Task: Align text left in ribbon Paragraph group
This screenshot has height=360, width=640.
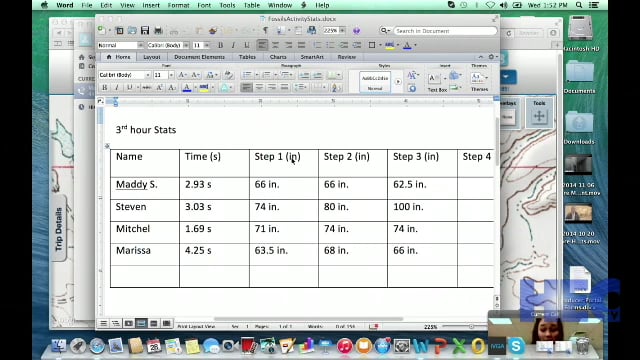Action: (246, 87)
